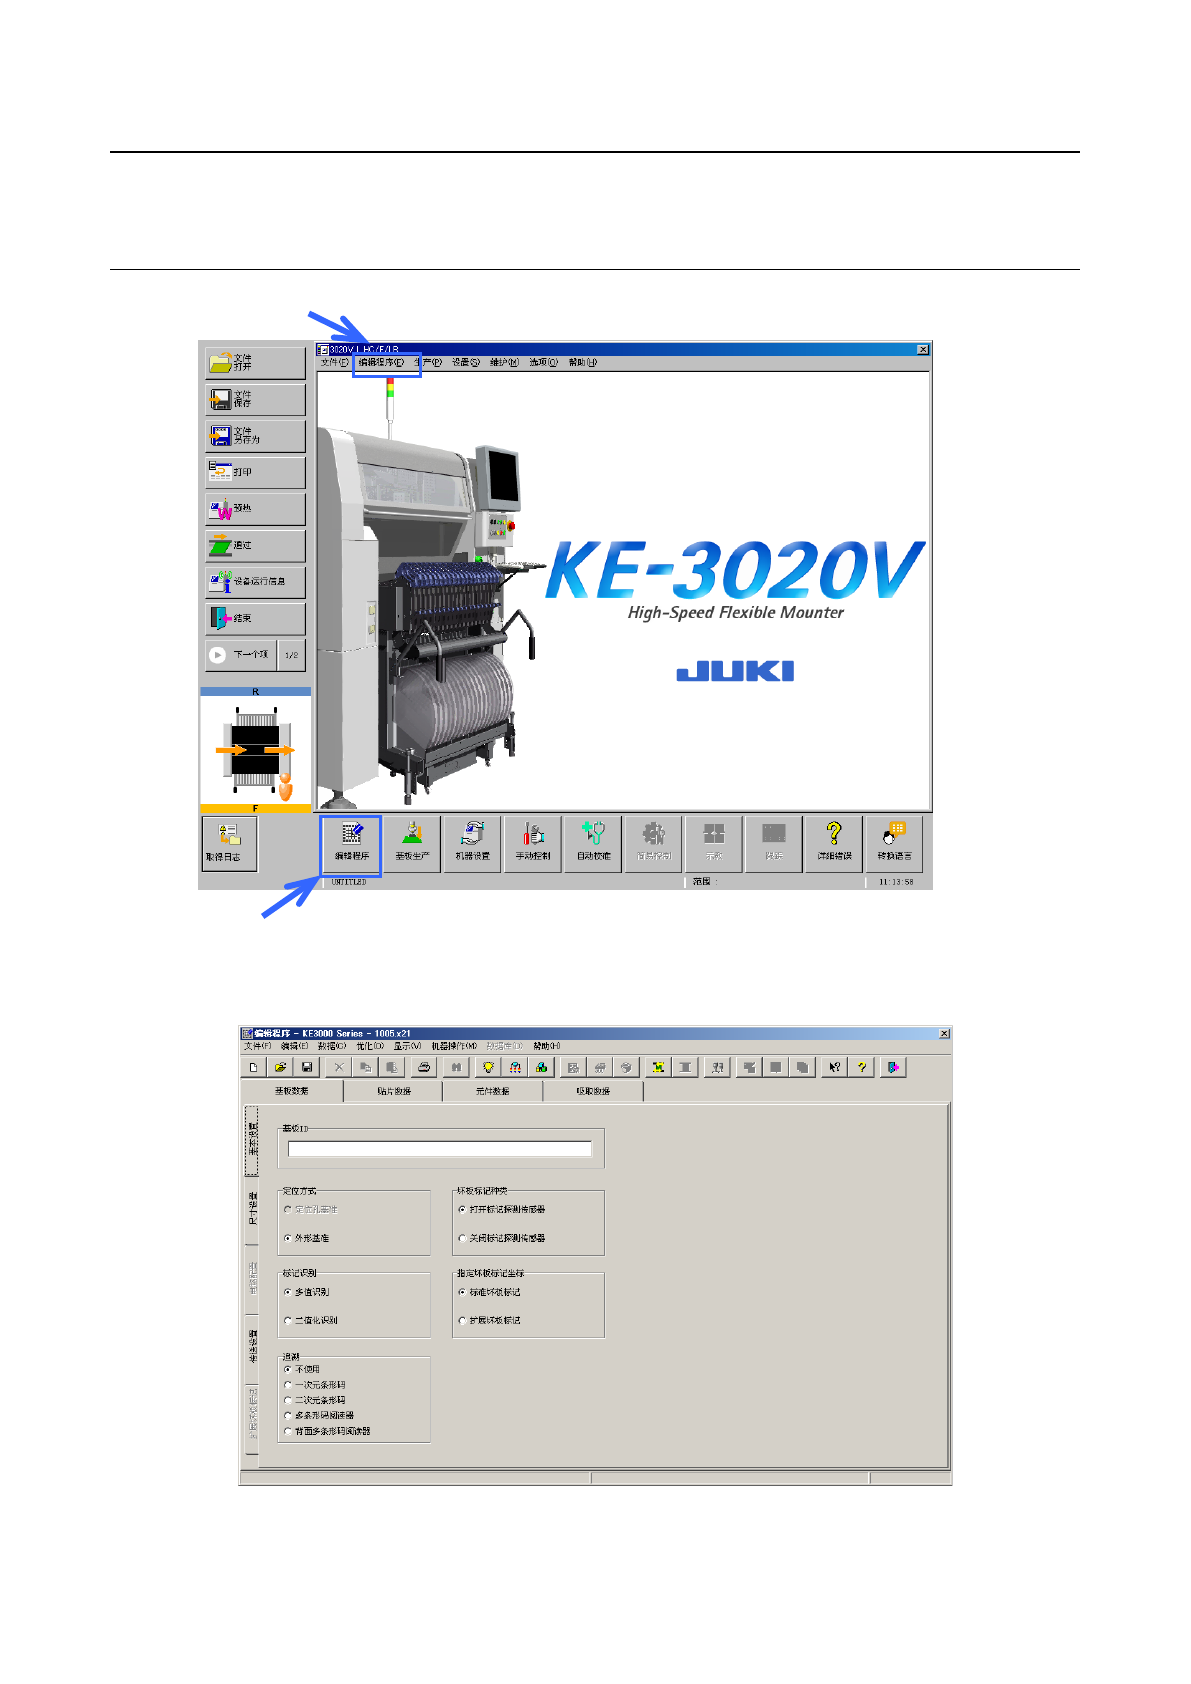Click the 打印 print button in sidebar
Image resolution: width=1191 pixels, height=1684 pixels.
click(255, 472)
